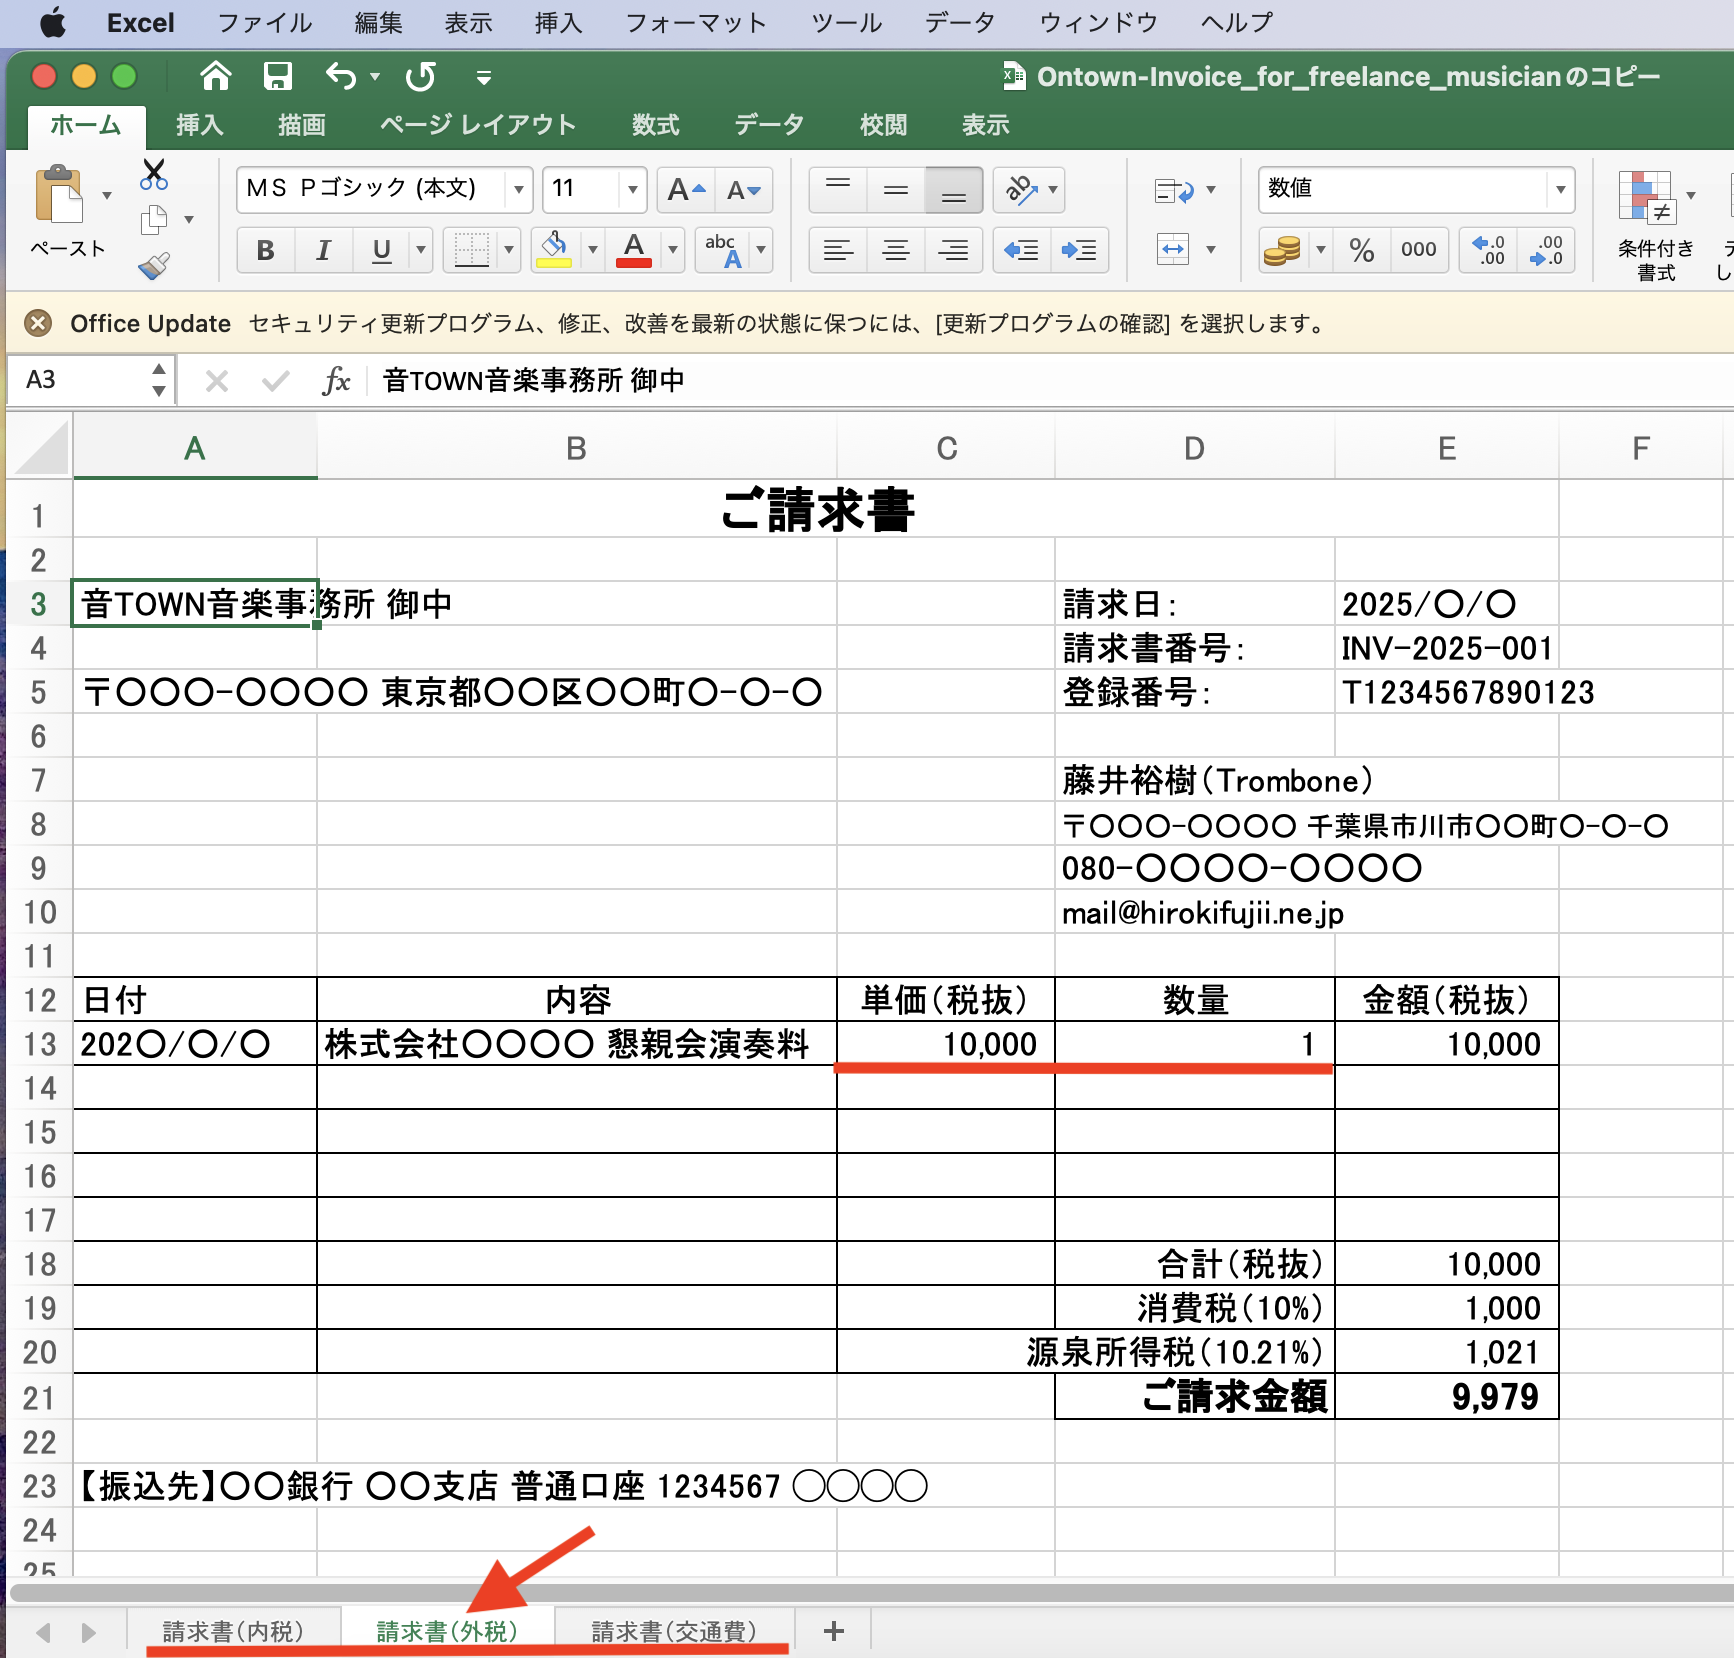This screenshot has width=1734, height=1658.
Task: Add a new sheet with plus button
Action: (833, 1631)
